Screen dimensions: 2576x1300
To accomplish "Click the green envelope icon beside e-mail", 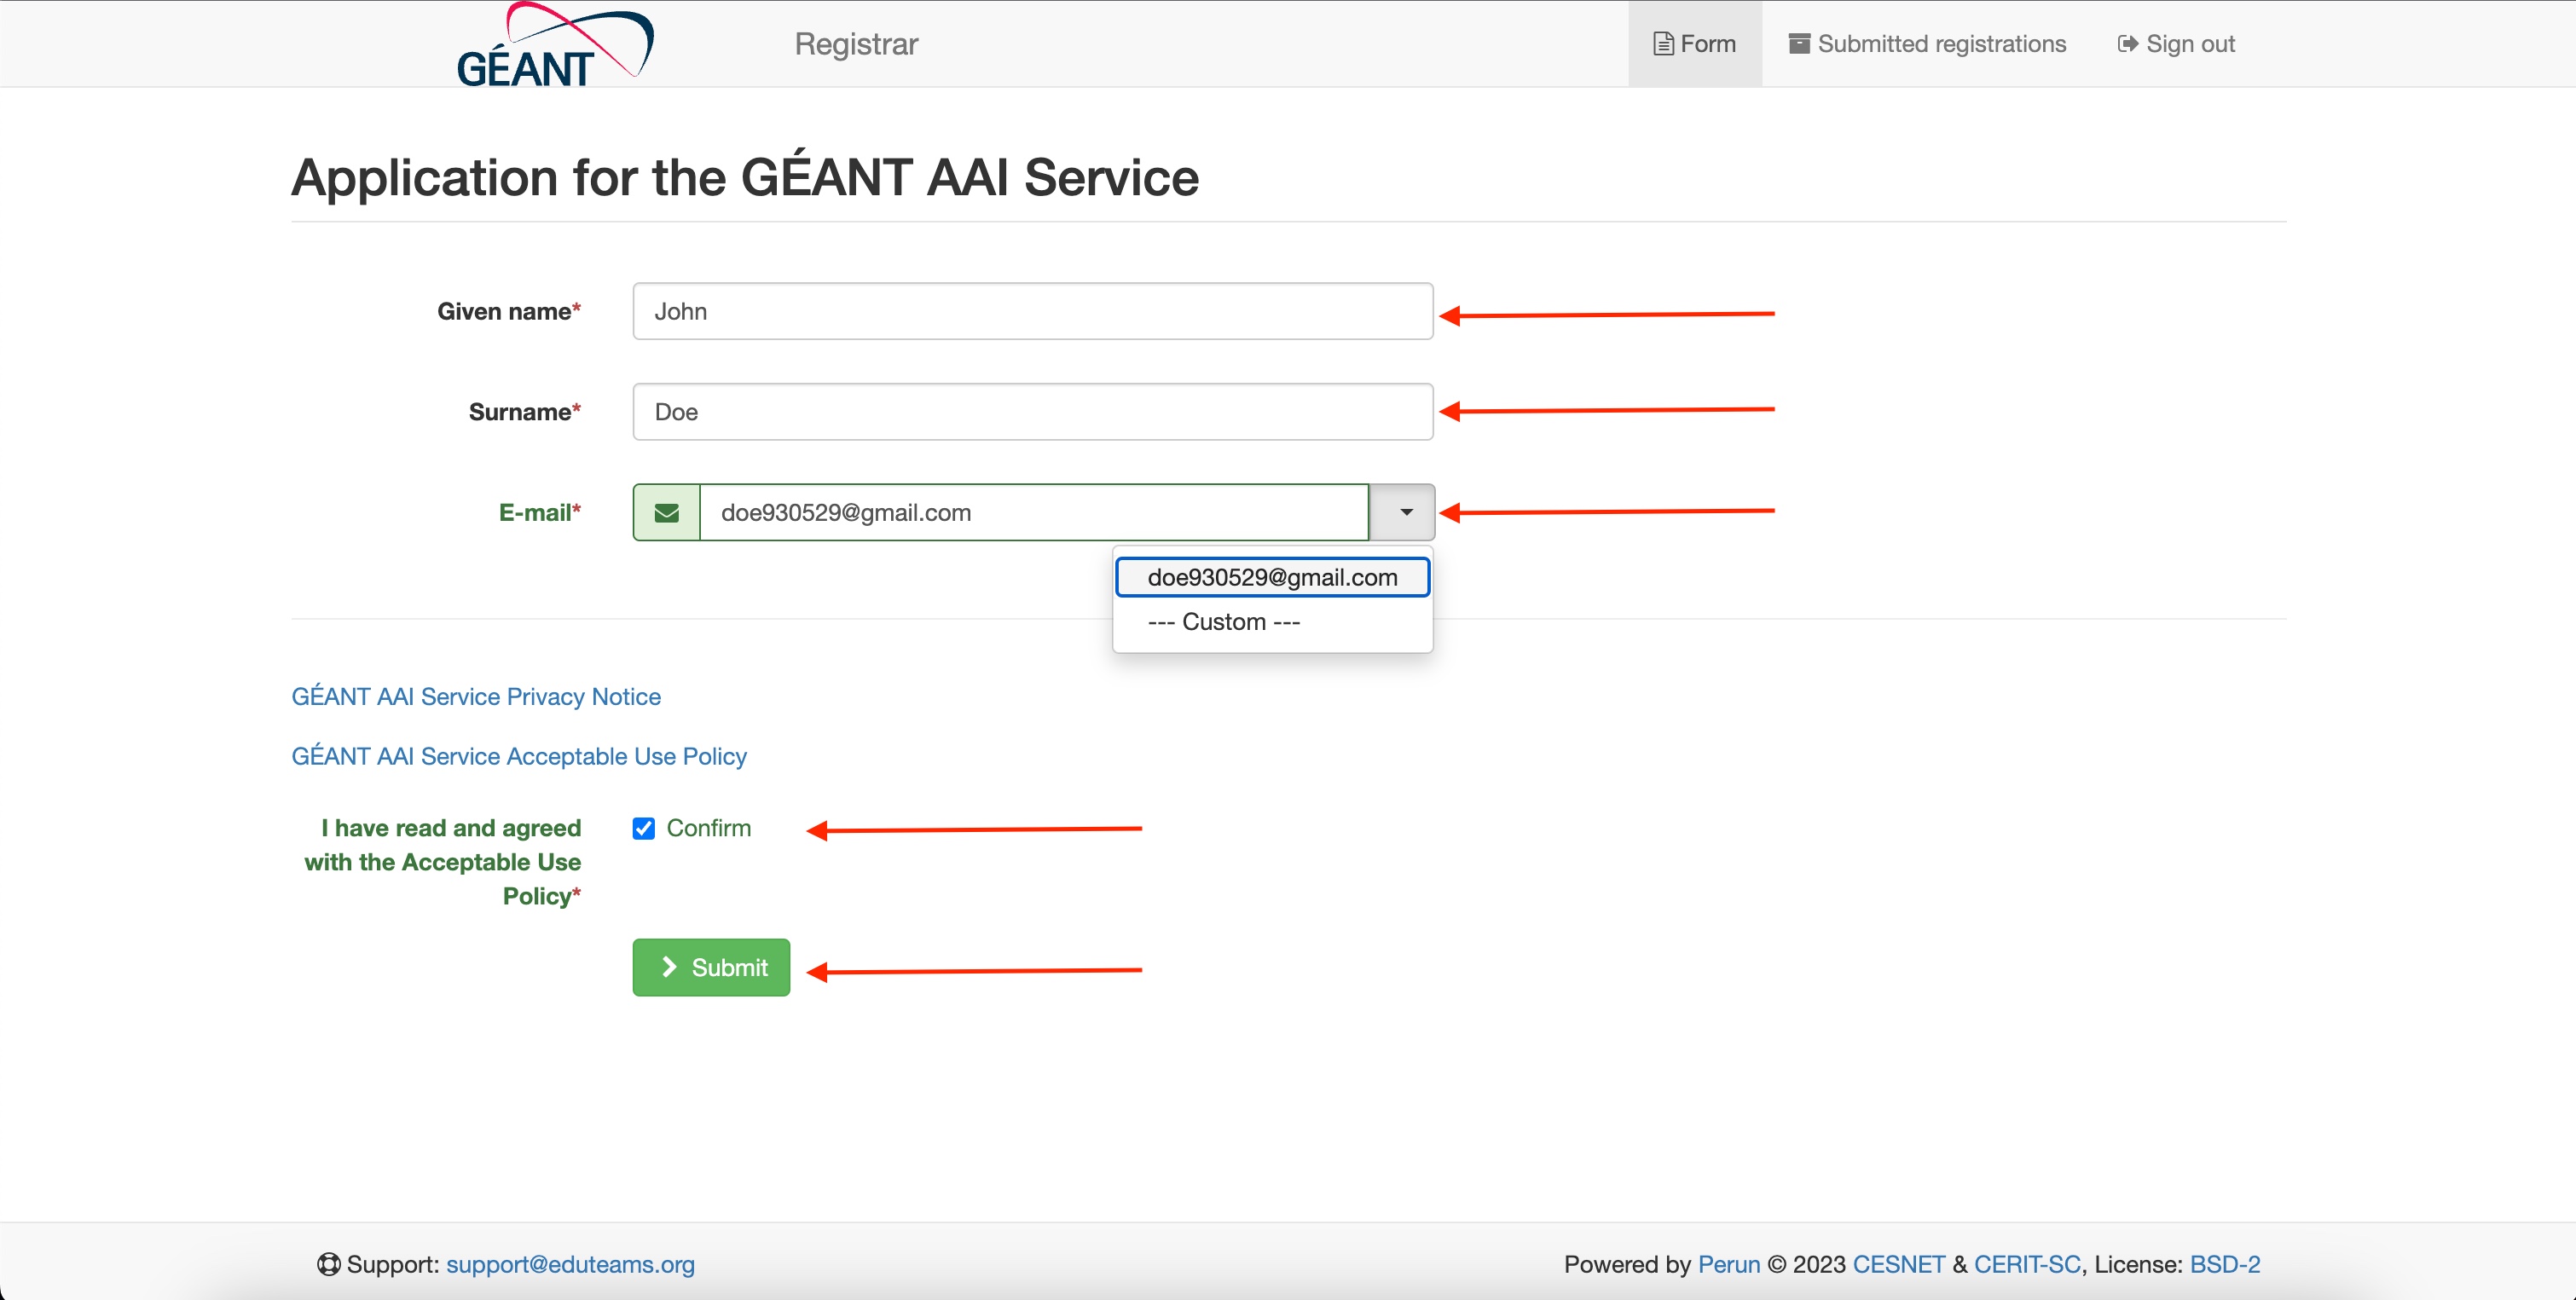I will 667,513.
